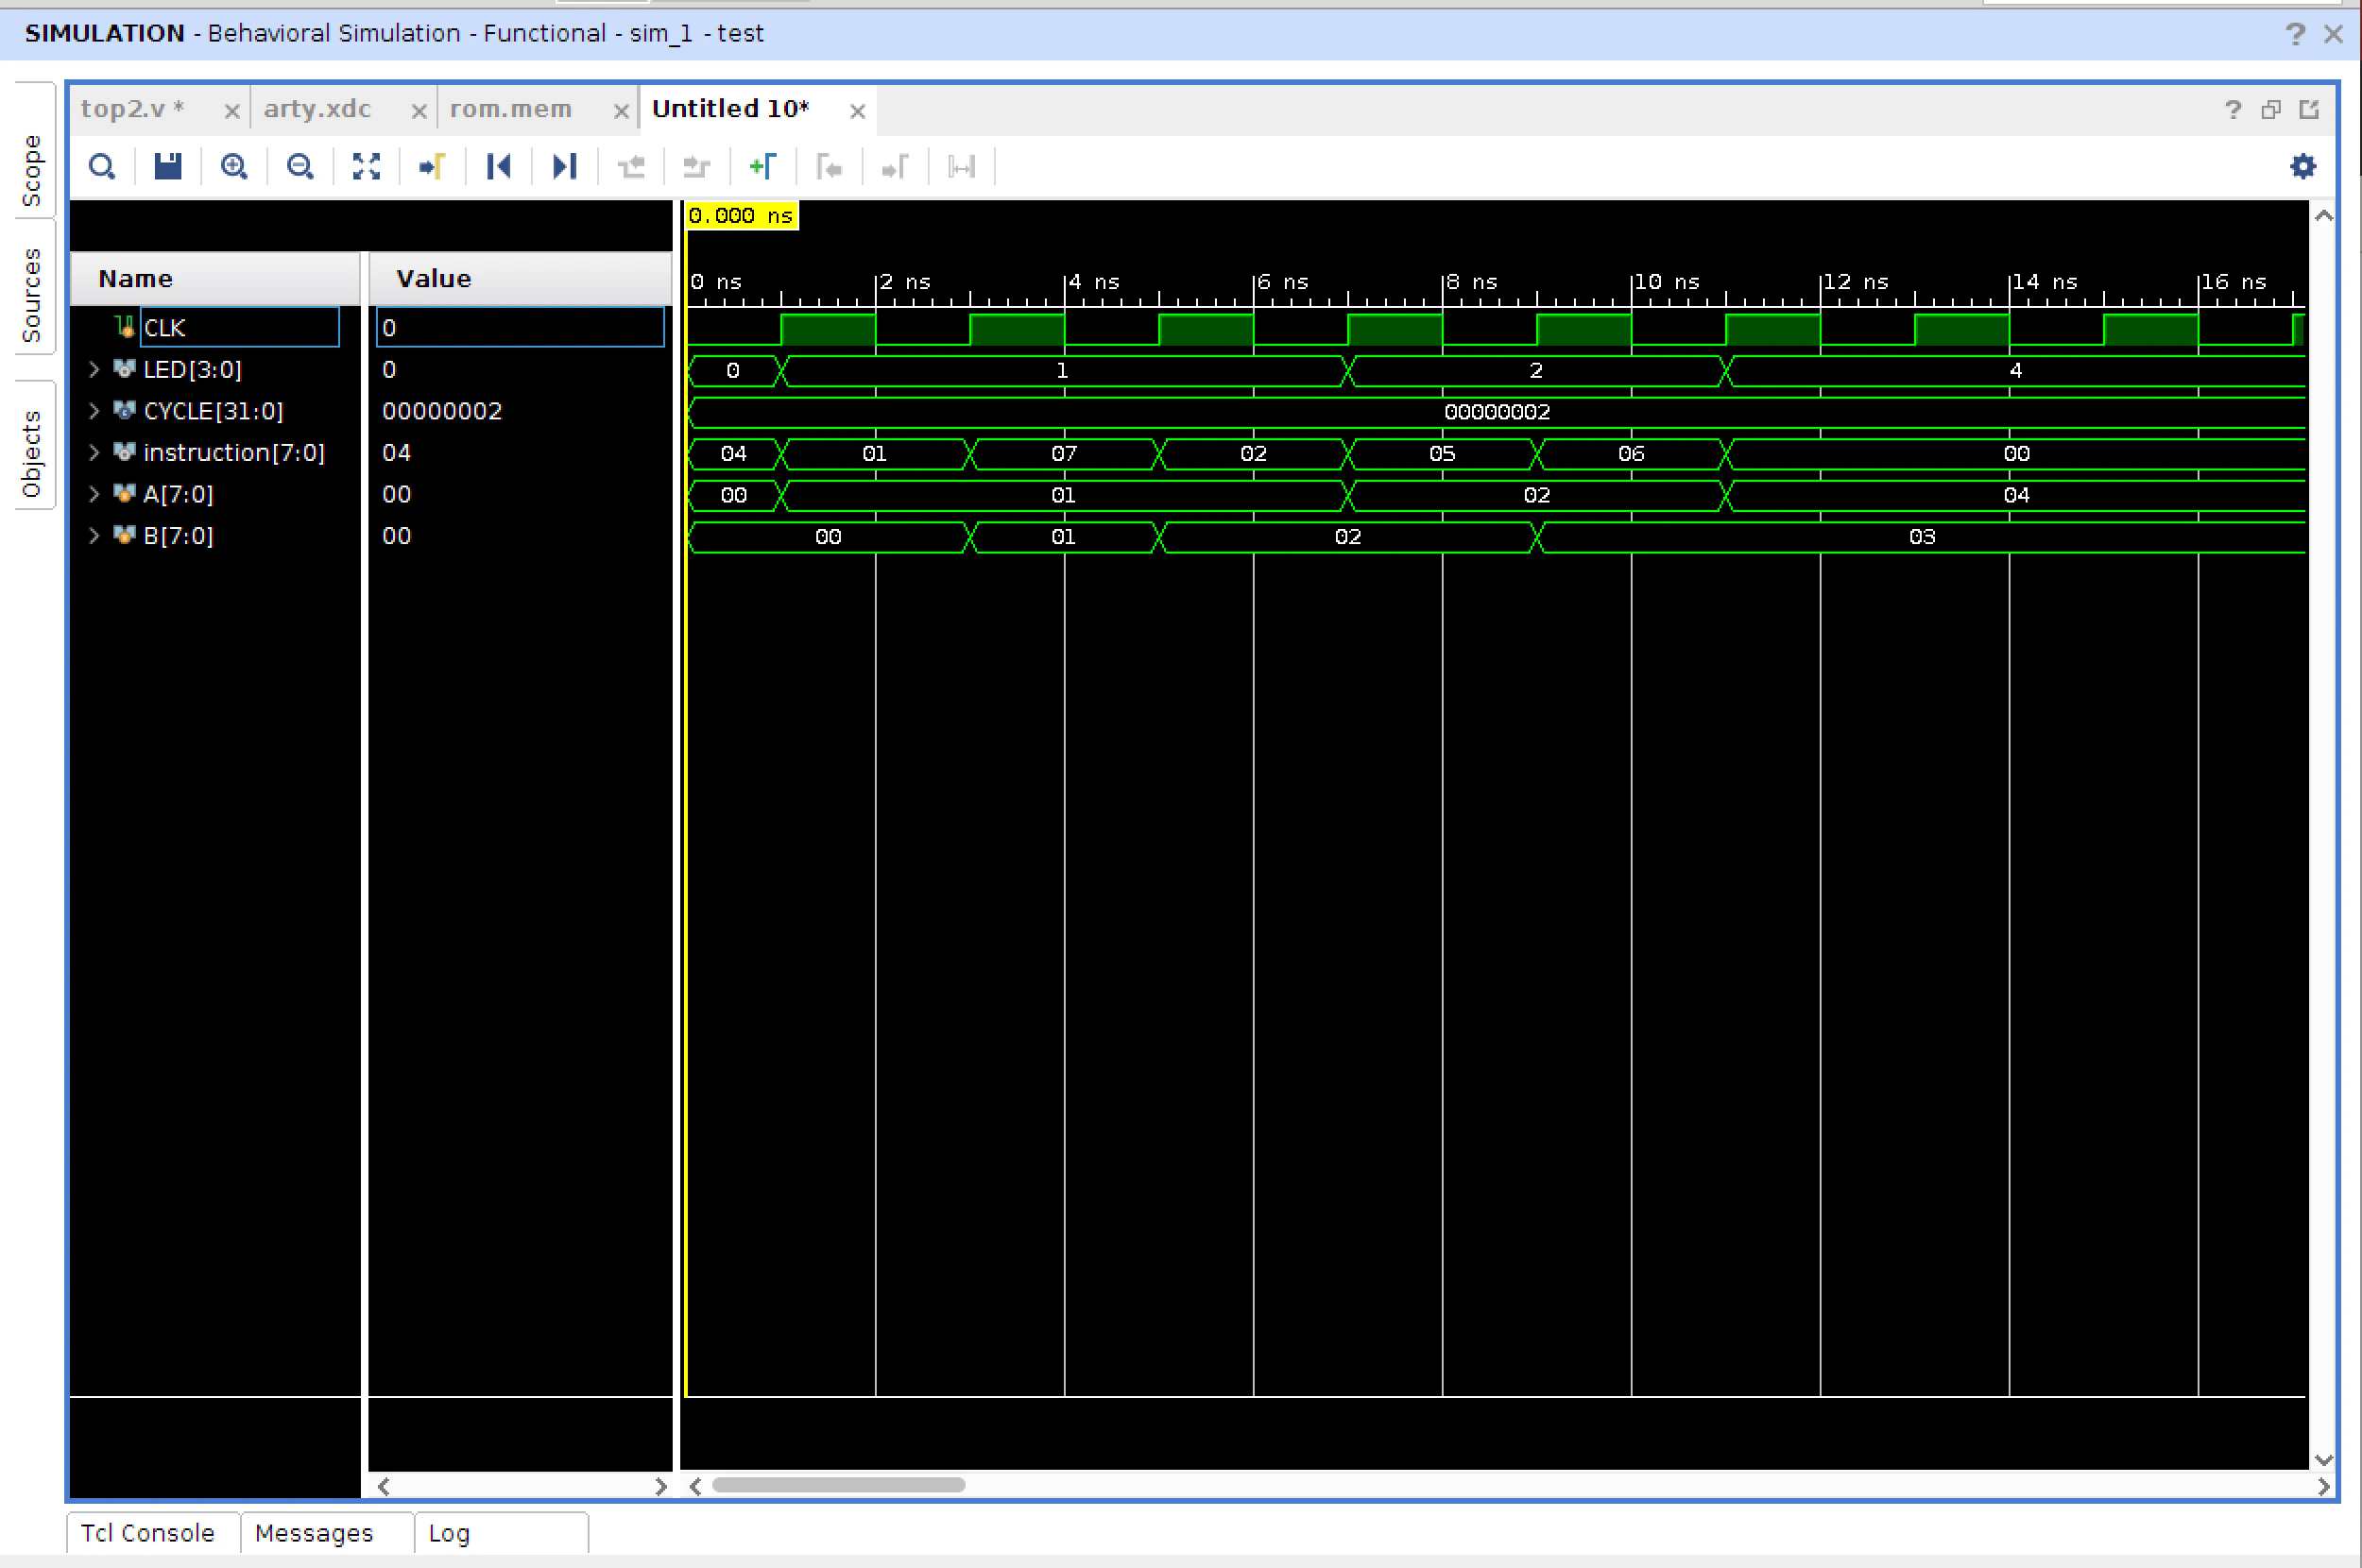Go to next marker
Image resolution: width=2362 pixels, height=1568 pixels.
tap(895, 166)
